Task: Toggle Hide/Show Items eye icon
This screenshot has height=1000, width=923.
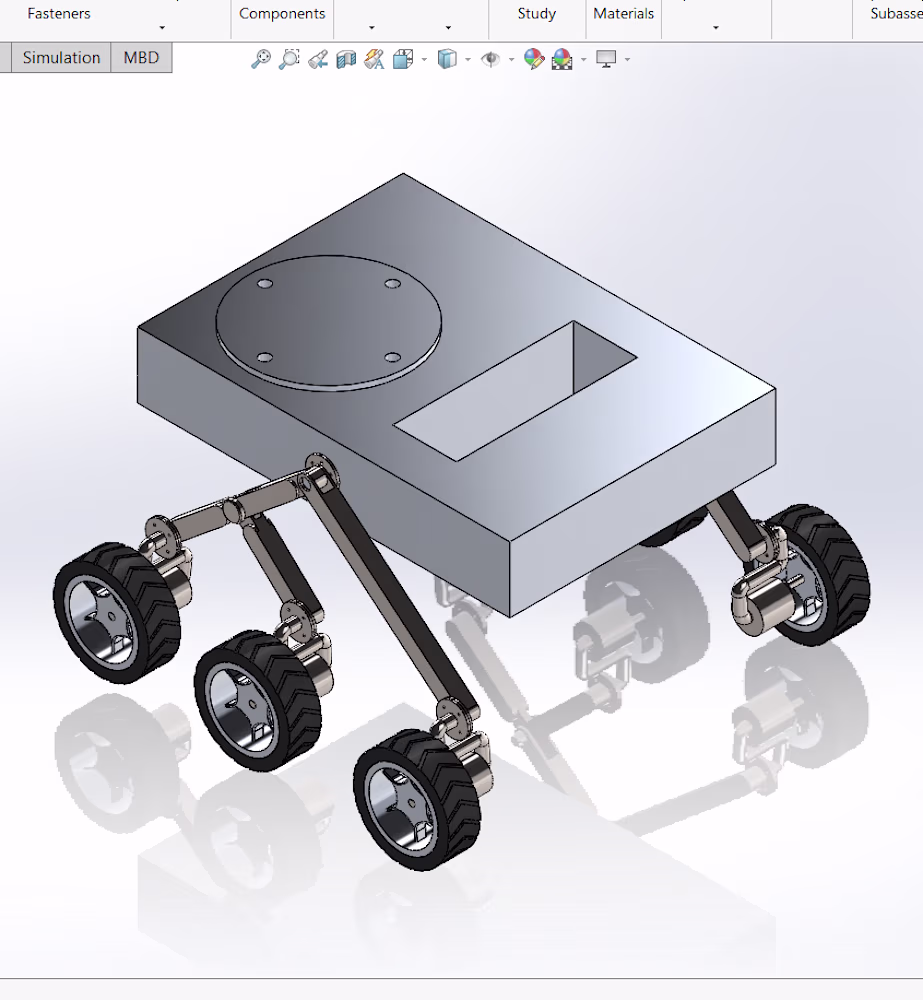Action: [x=491, y=59]
